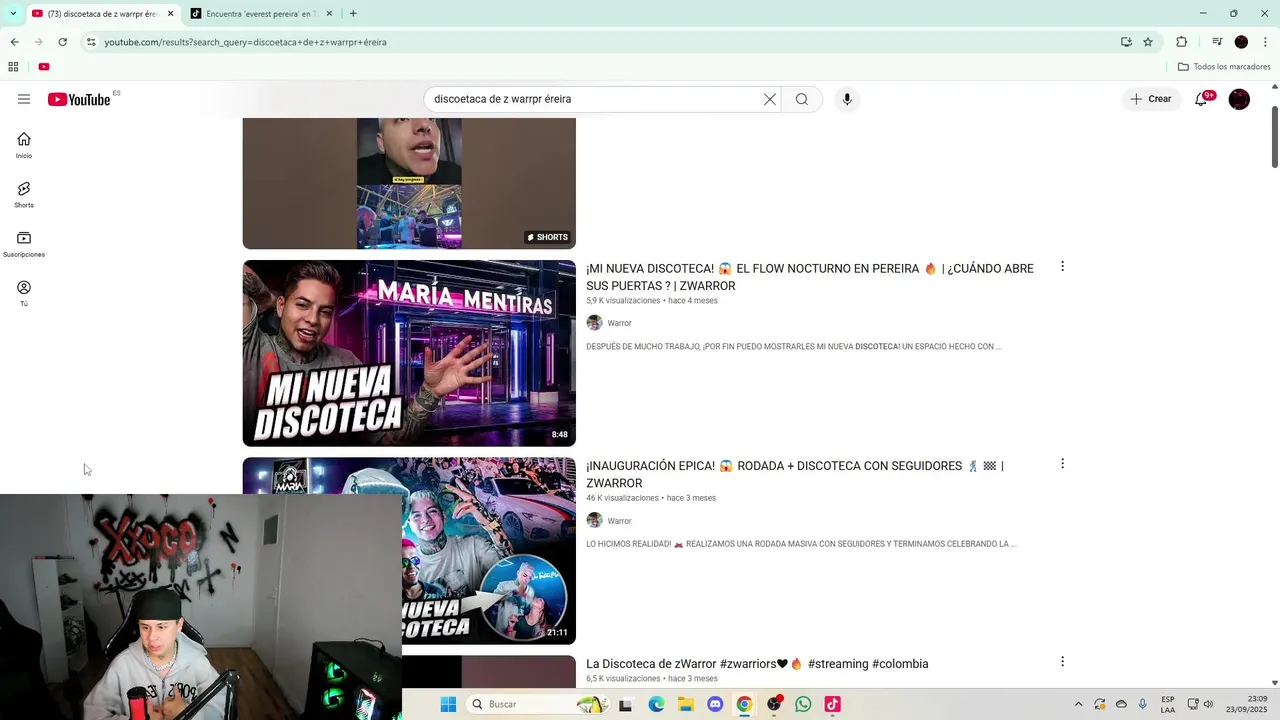Viewport: 1280px width, 720px height.
Task: Open the media control icon in Chrome toolbar
Action: 1217,42
